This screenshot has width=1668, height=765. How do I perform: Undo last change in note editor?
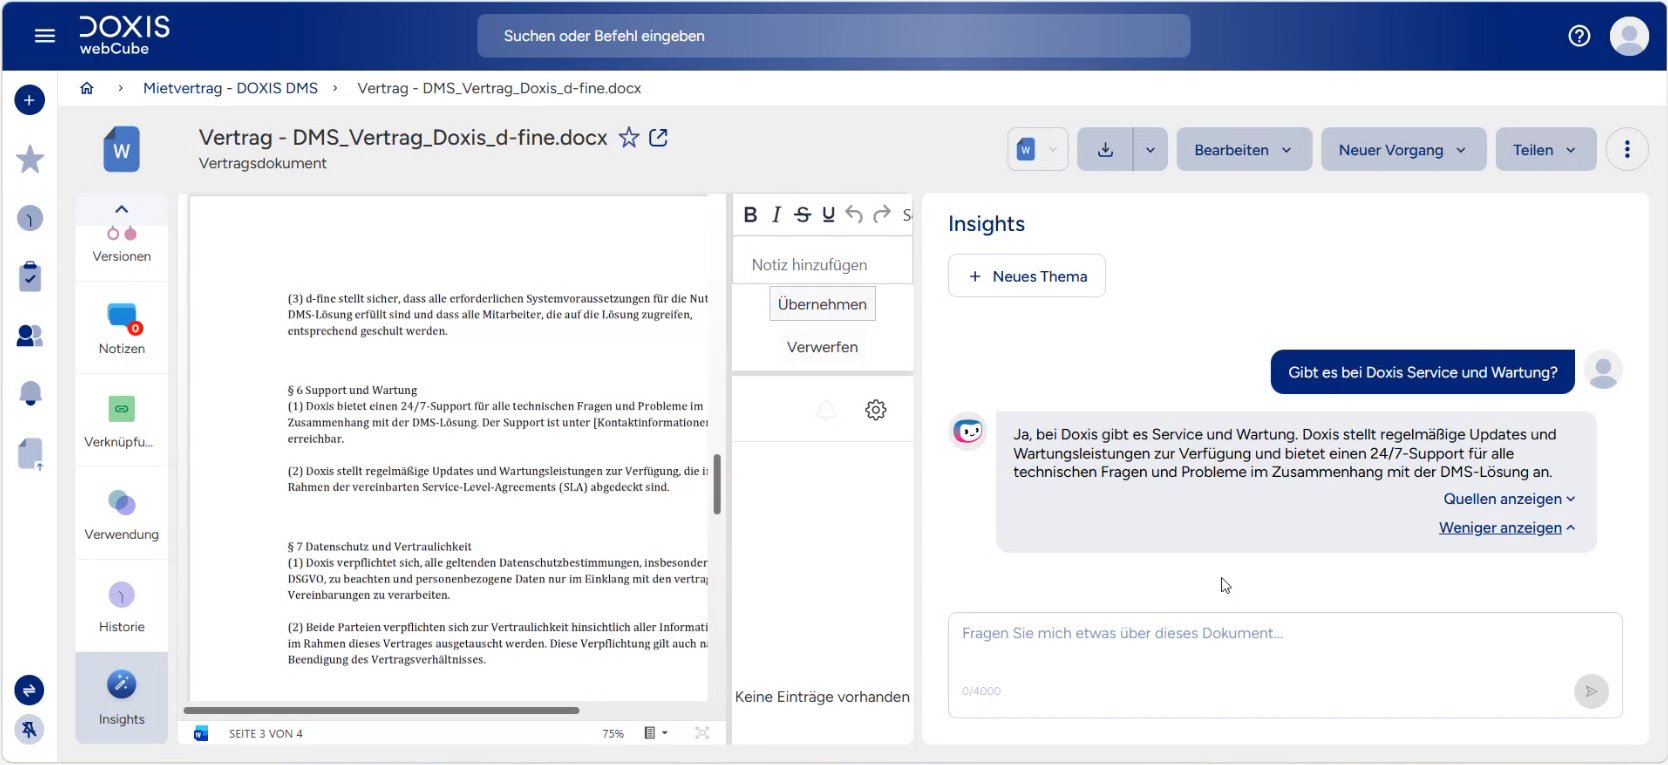point(854,214)
